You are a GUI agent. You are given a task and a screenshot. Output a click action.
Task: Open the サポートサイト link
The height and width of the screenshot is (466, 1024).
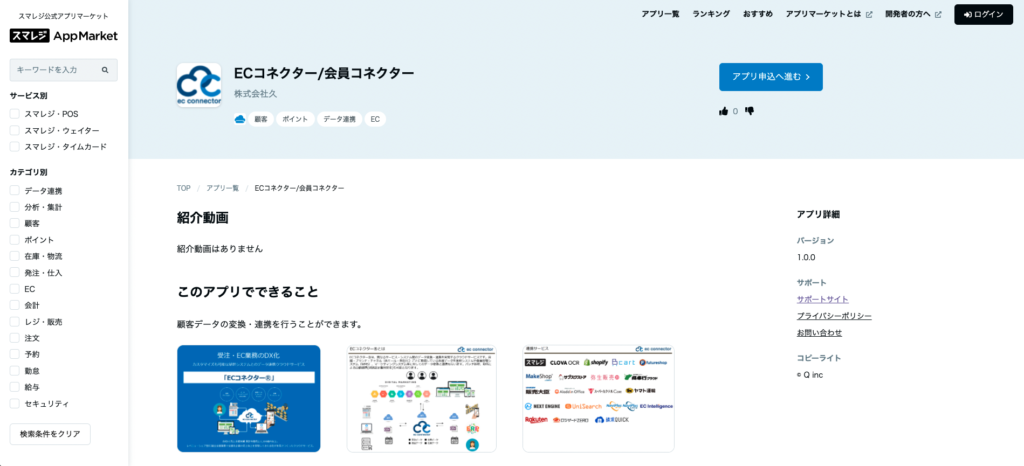click(x=822, y=300)
